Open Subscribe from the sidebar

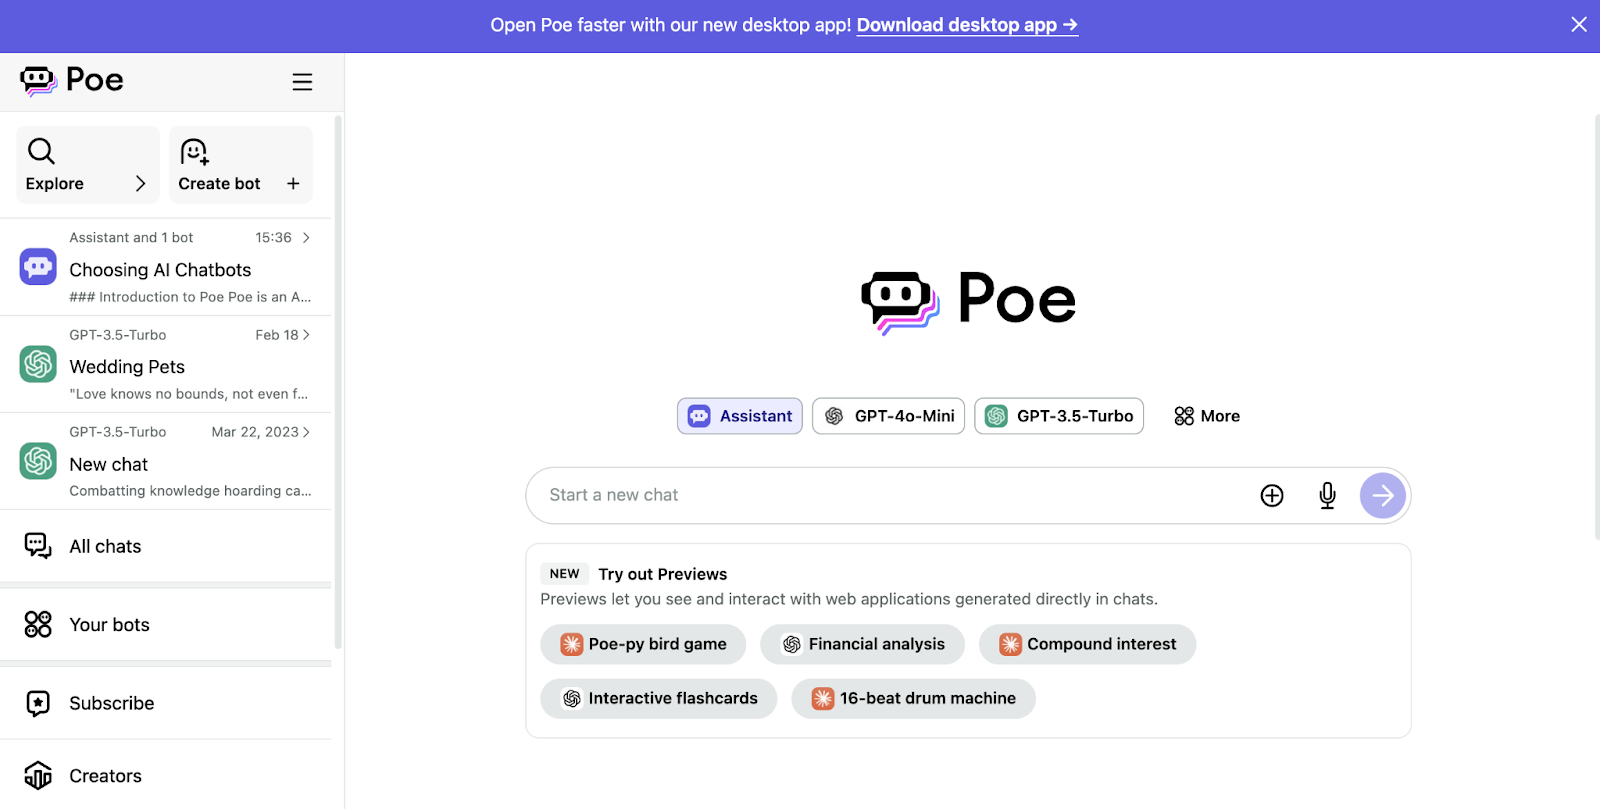(111, 703)
